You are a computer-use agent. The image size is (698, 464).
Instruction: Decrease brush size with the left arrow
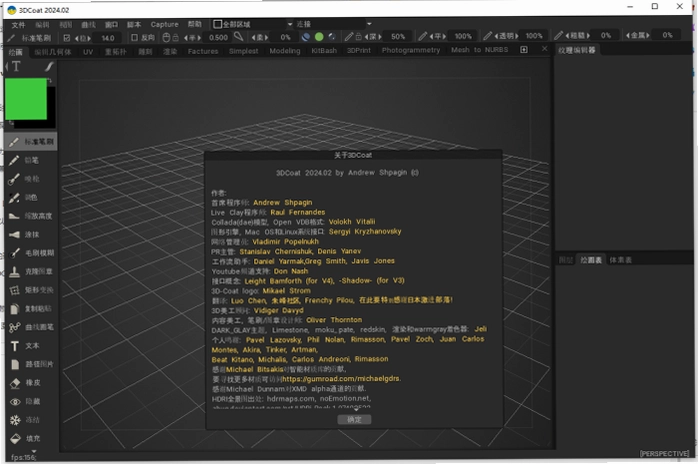click(77, 38)
